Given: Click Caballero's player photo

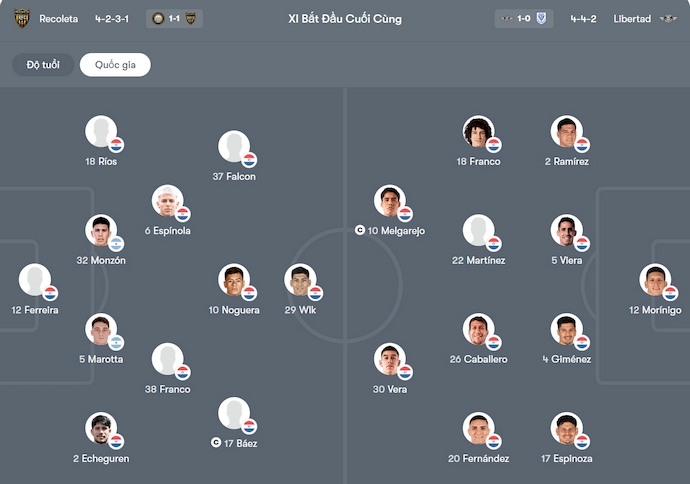Looking at the screenshot, I should (x=477, y=329).
